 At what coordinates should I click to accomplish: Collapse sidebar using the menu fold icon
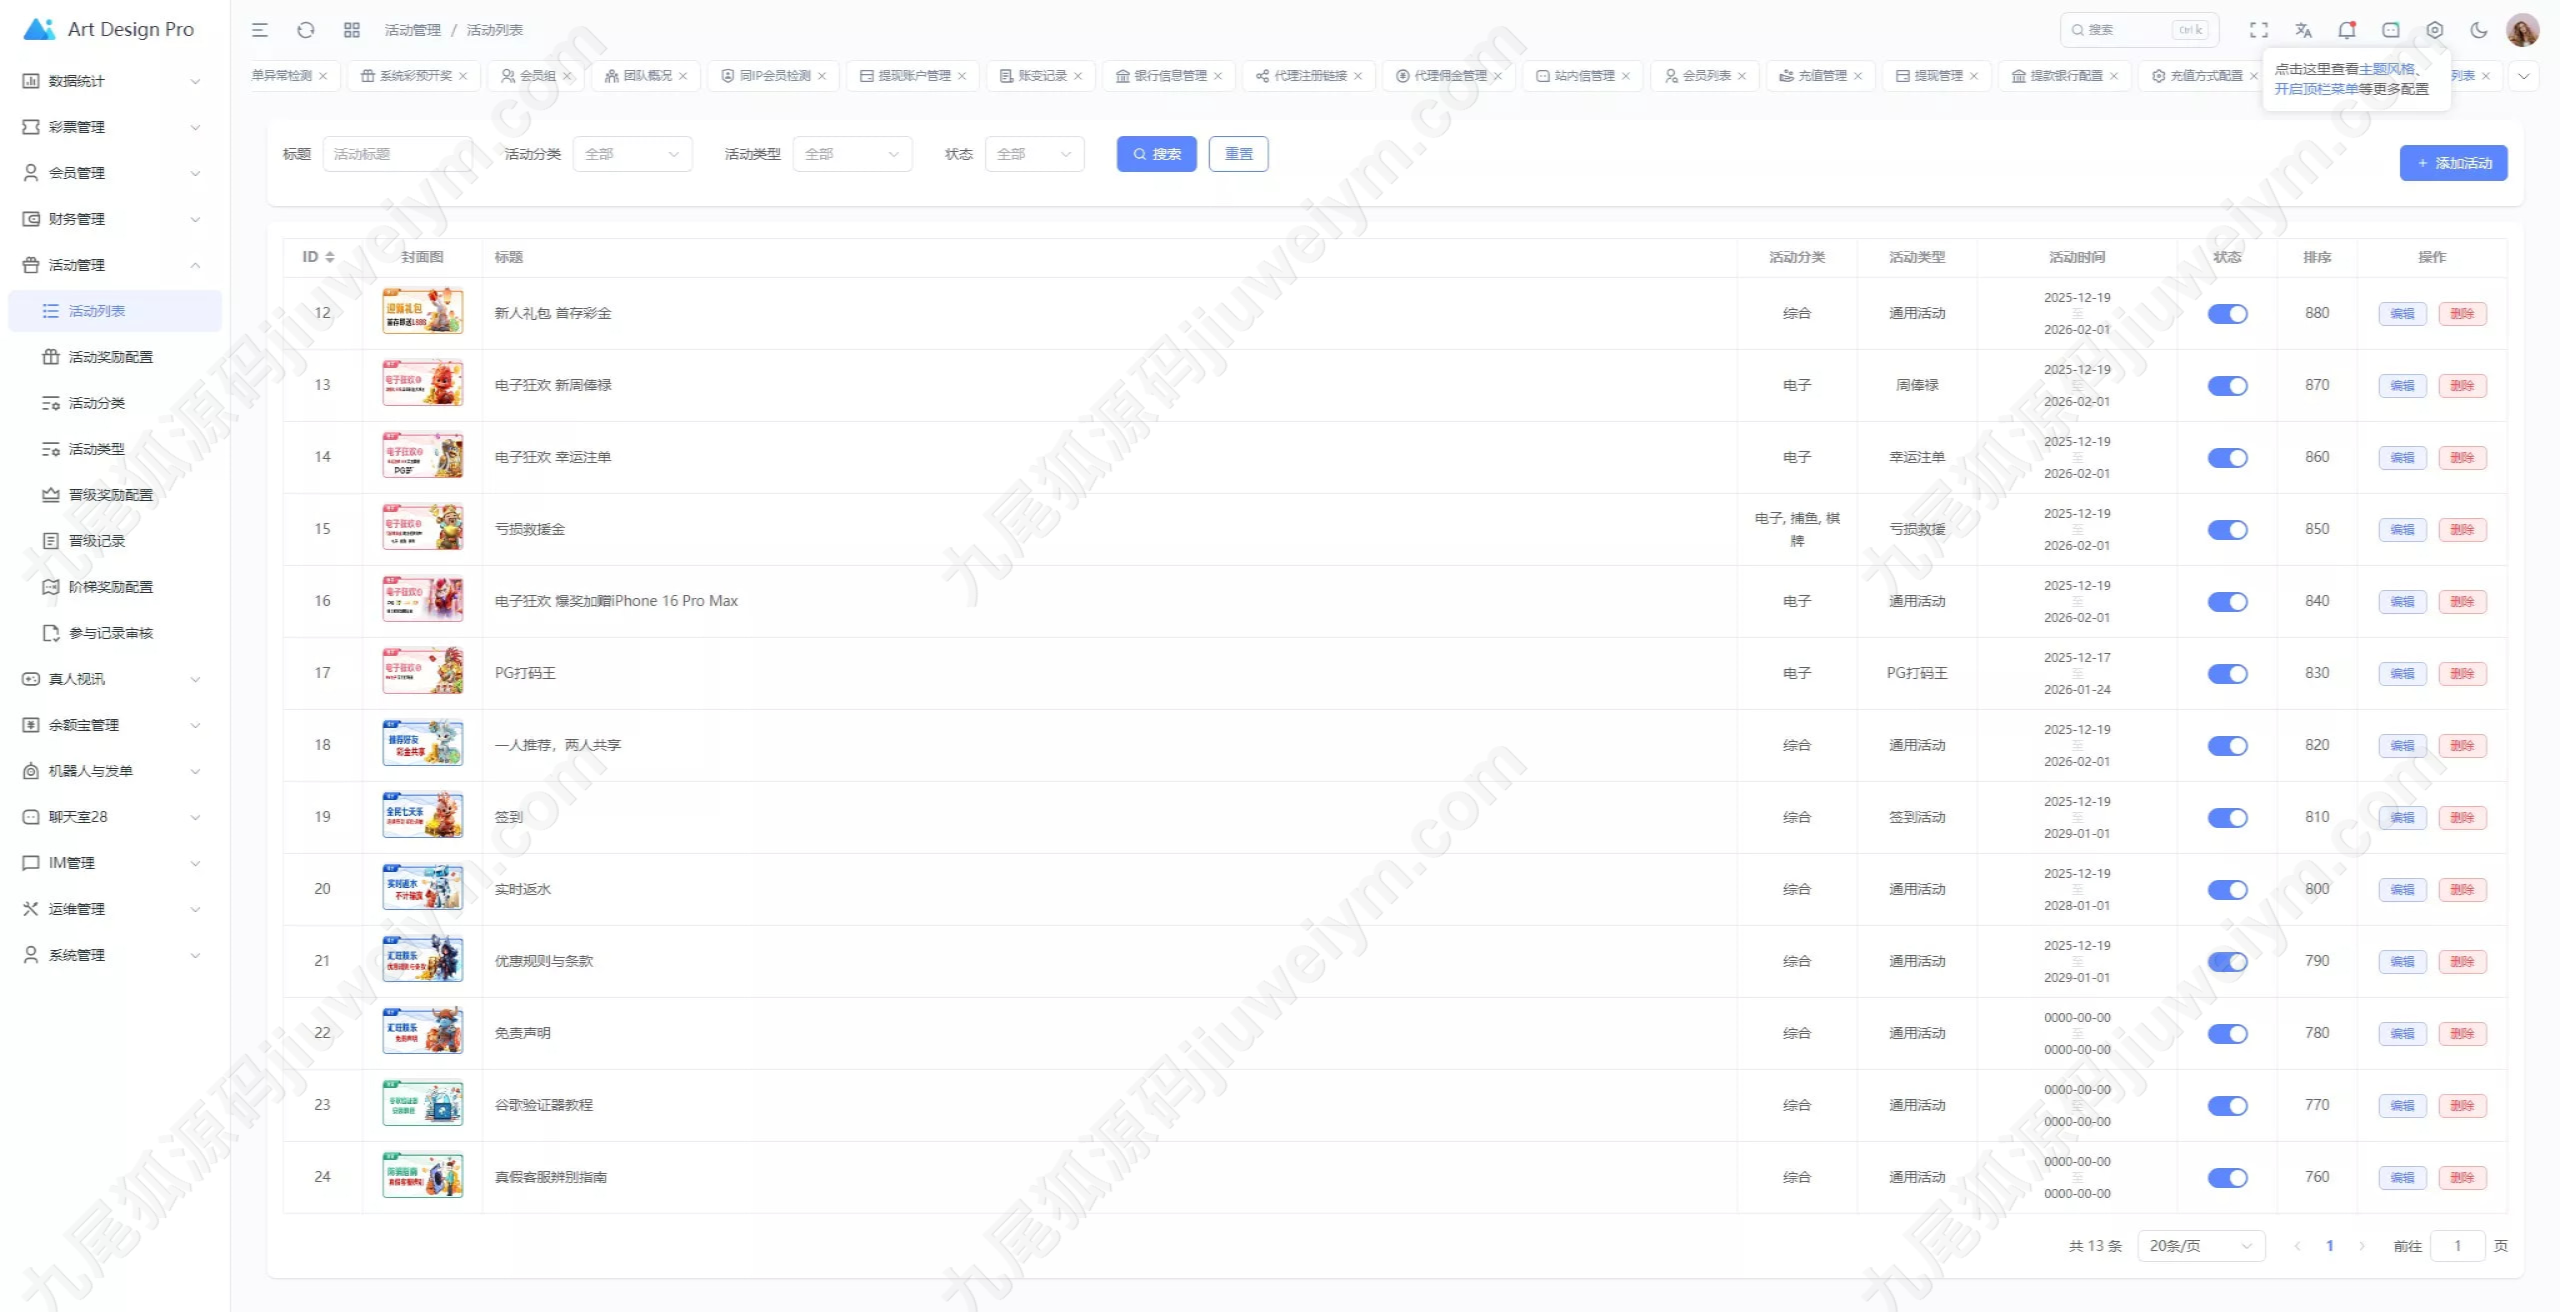[260, 30]
